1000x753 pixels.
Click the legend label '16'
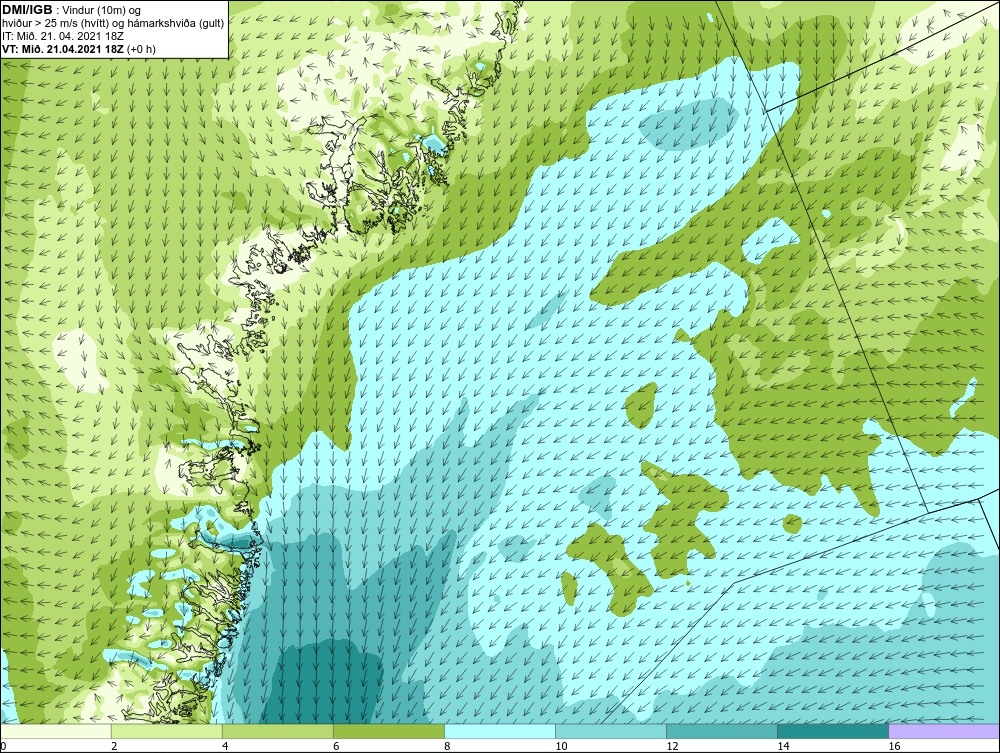894,747
